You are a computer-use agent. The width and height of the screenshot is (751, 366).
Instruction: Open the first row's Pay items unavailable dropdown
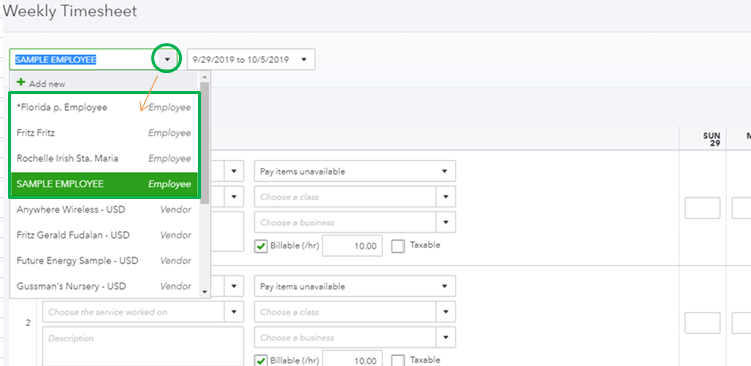click(355, 171)
